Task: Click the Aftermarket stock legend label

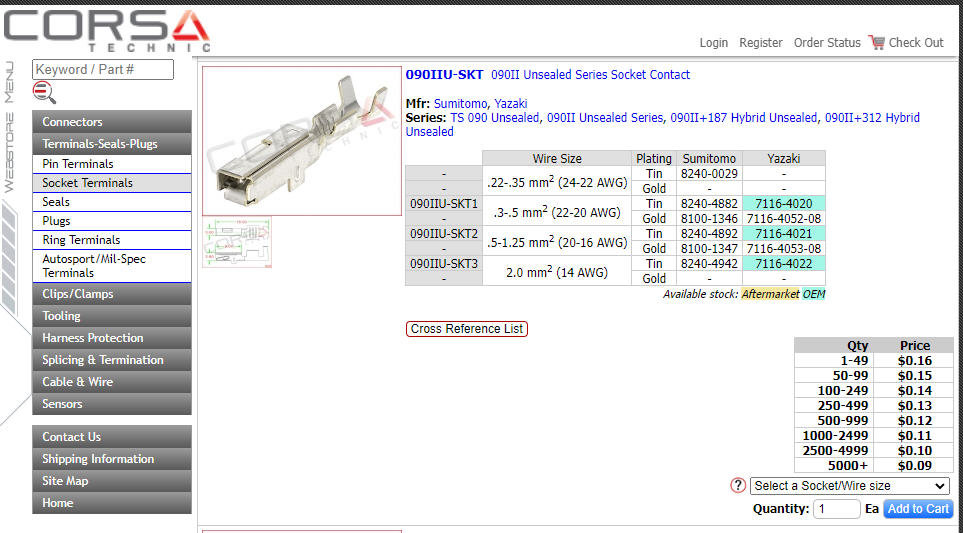Action: click(770, 294)
